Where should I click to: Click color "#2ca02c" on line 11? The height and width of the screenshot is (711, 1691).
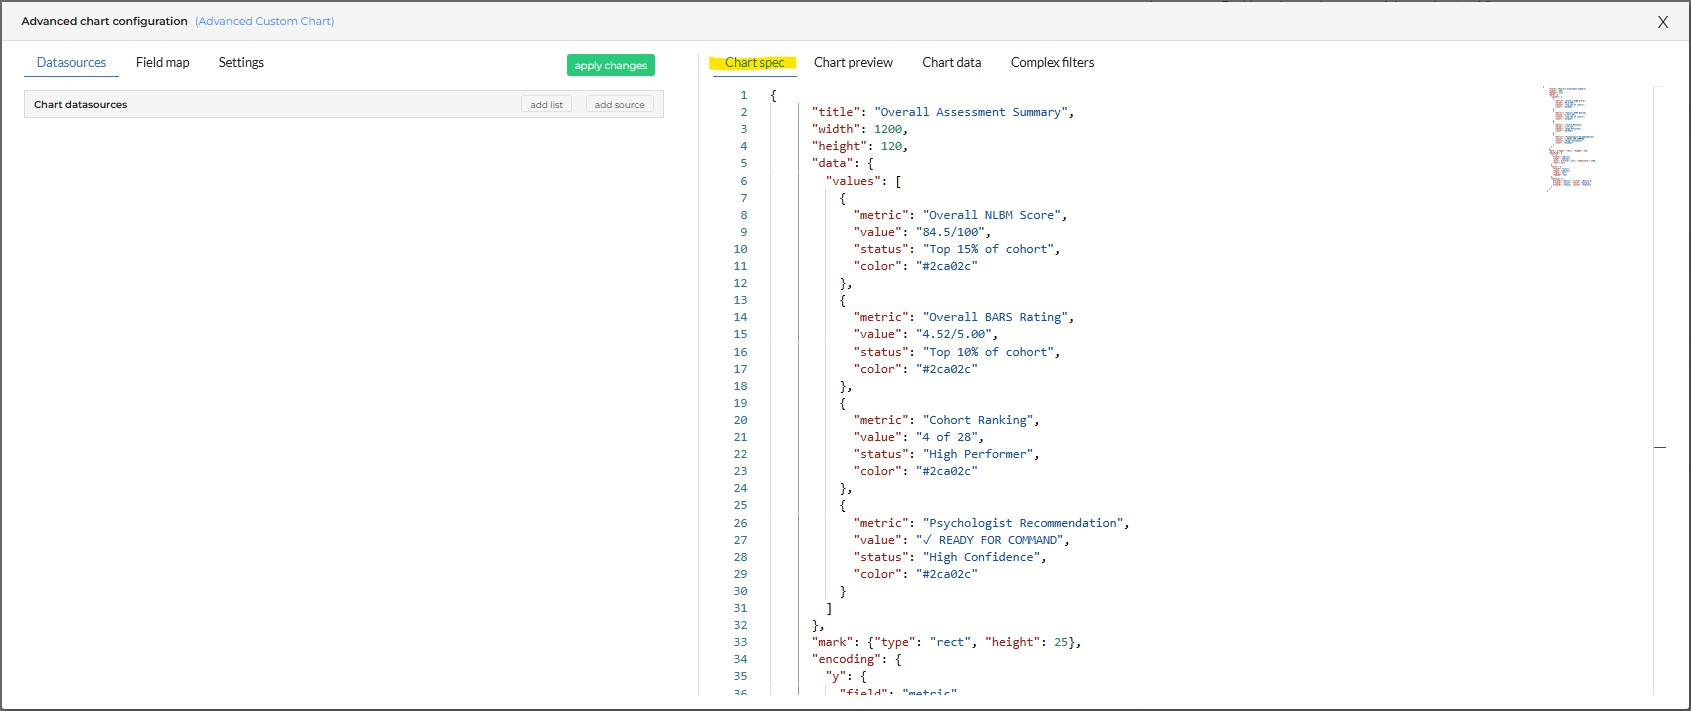(x=946, y=266)
